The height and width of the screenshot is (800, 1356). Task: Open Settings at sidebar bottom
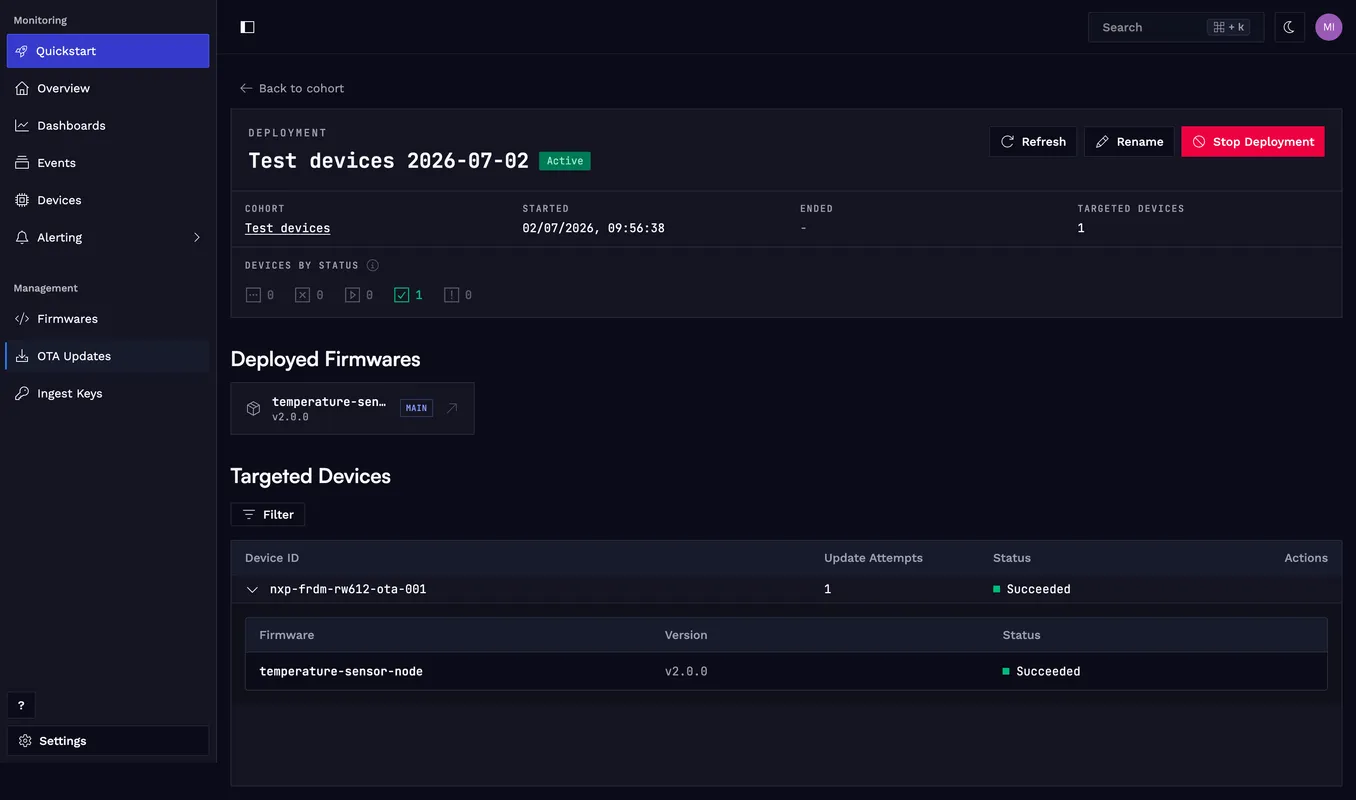coord(108,741)
